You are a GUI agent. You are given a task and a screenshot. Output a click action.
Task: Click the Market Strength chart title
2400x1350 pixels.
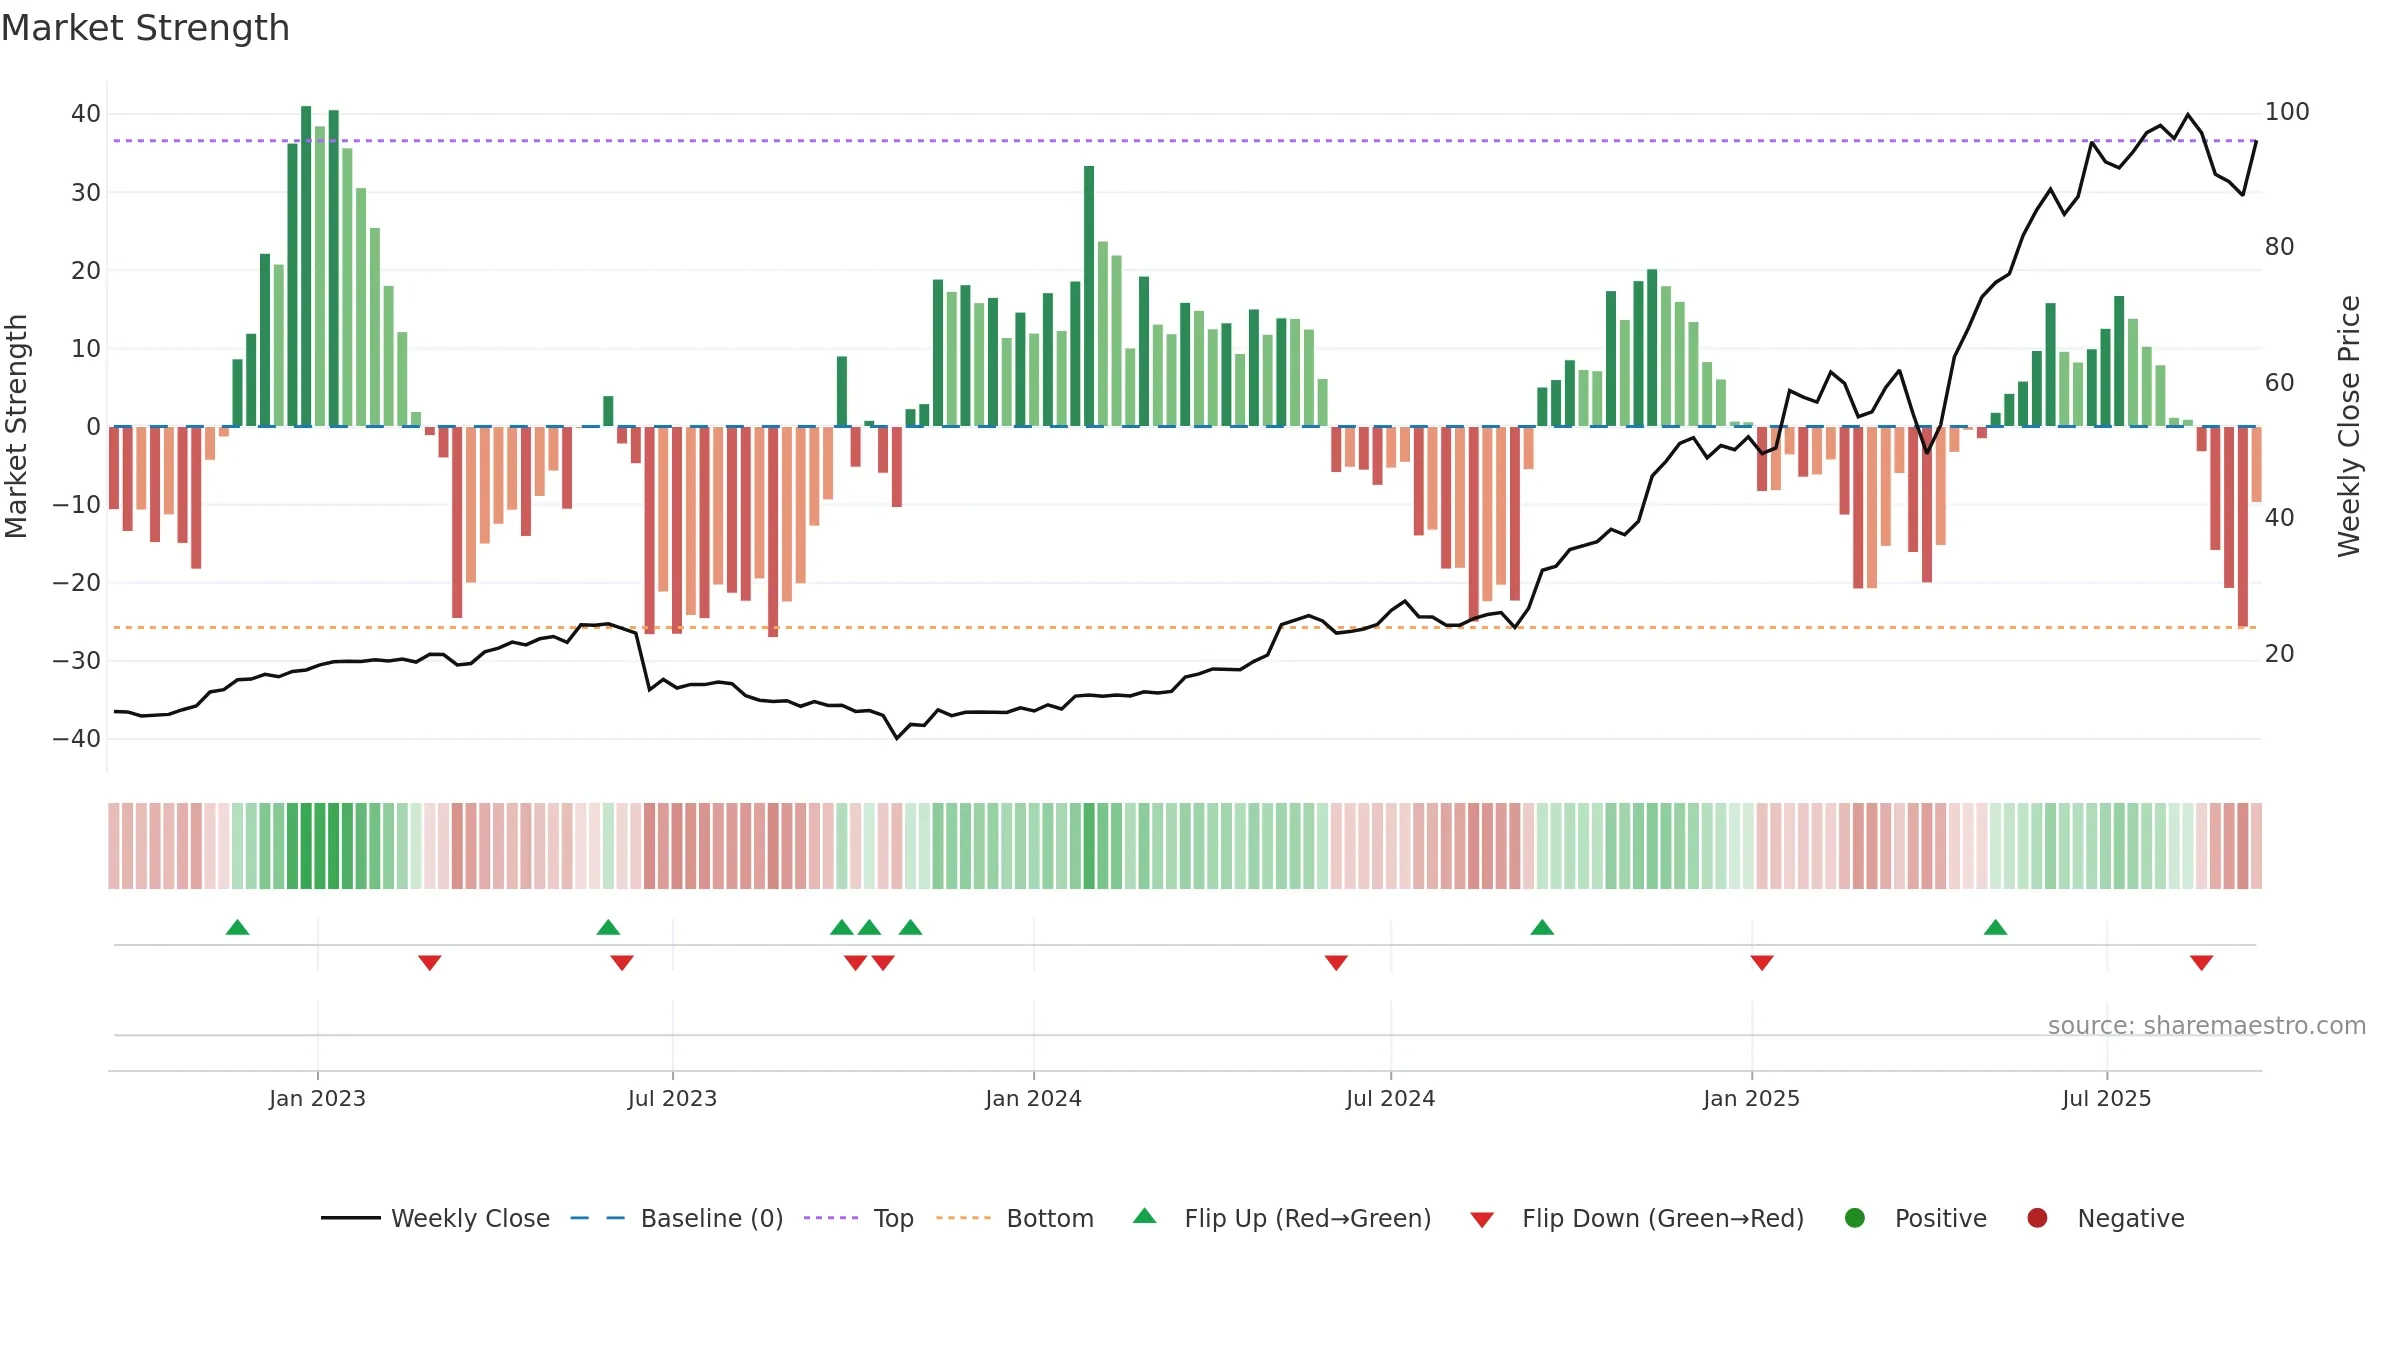[145, 28]
